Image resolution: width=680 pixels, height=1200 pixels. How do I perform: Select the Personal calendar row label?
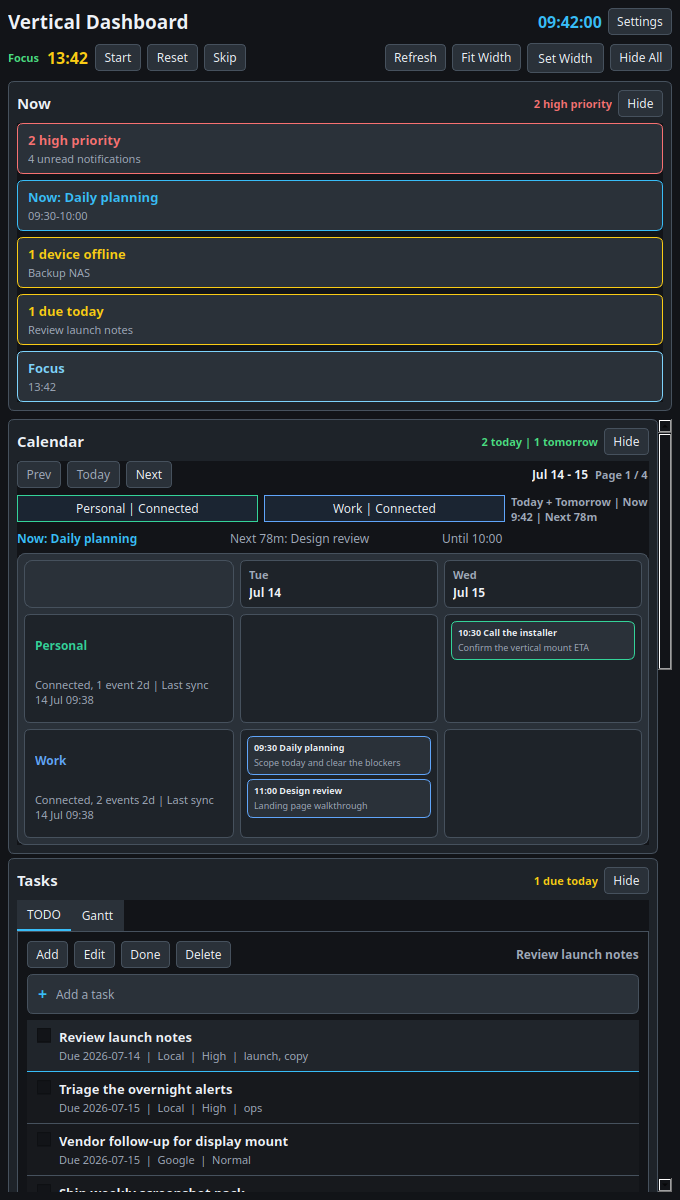pyautogui.click(x=129, y=668)
